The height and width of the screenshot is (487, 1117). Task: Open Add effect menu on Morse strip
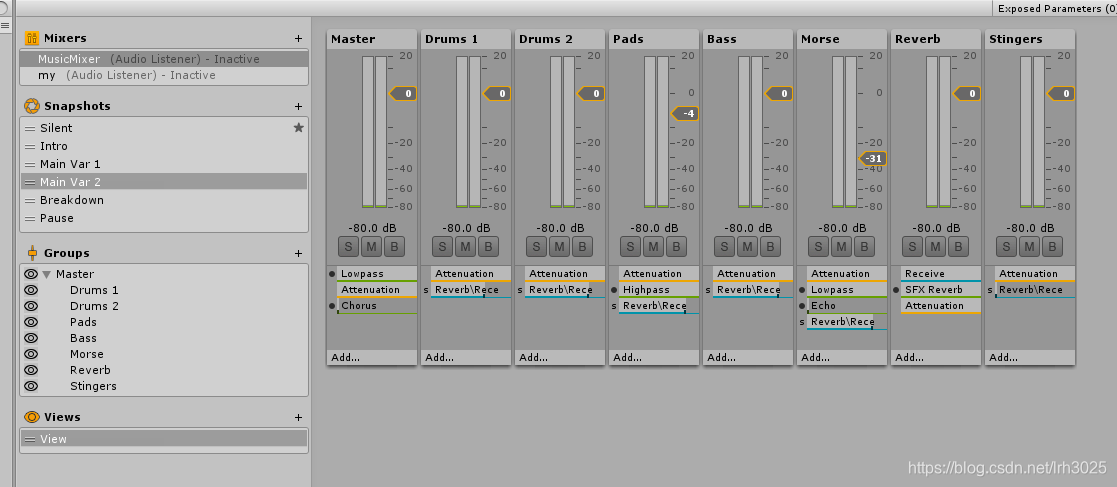pos(842,357)
